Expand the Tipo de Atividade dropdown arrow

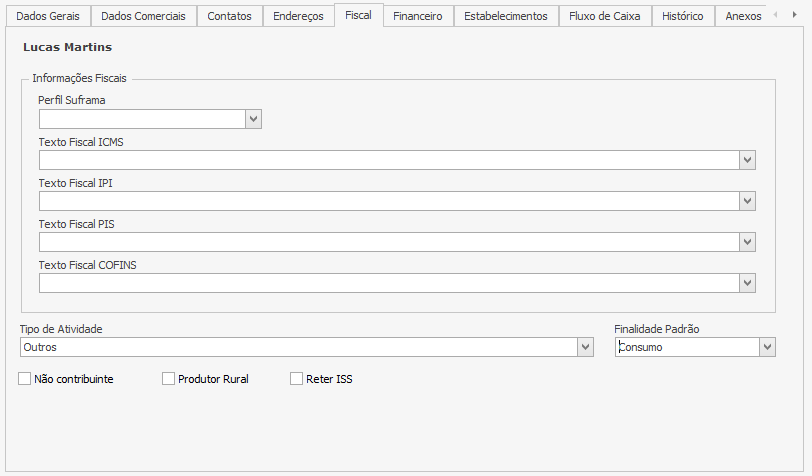pos(585,347)
